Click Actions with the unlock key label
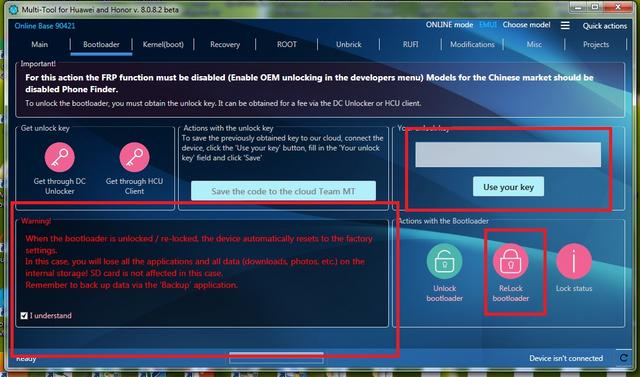This screenshot has height=377, width=640. [228, 128]
